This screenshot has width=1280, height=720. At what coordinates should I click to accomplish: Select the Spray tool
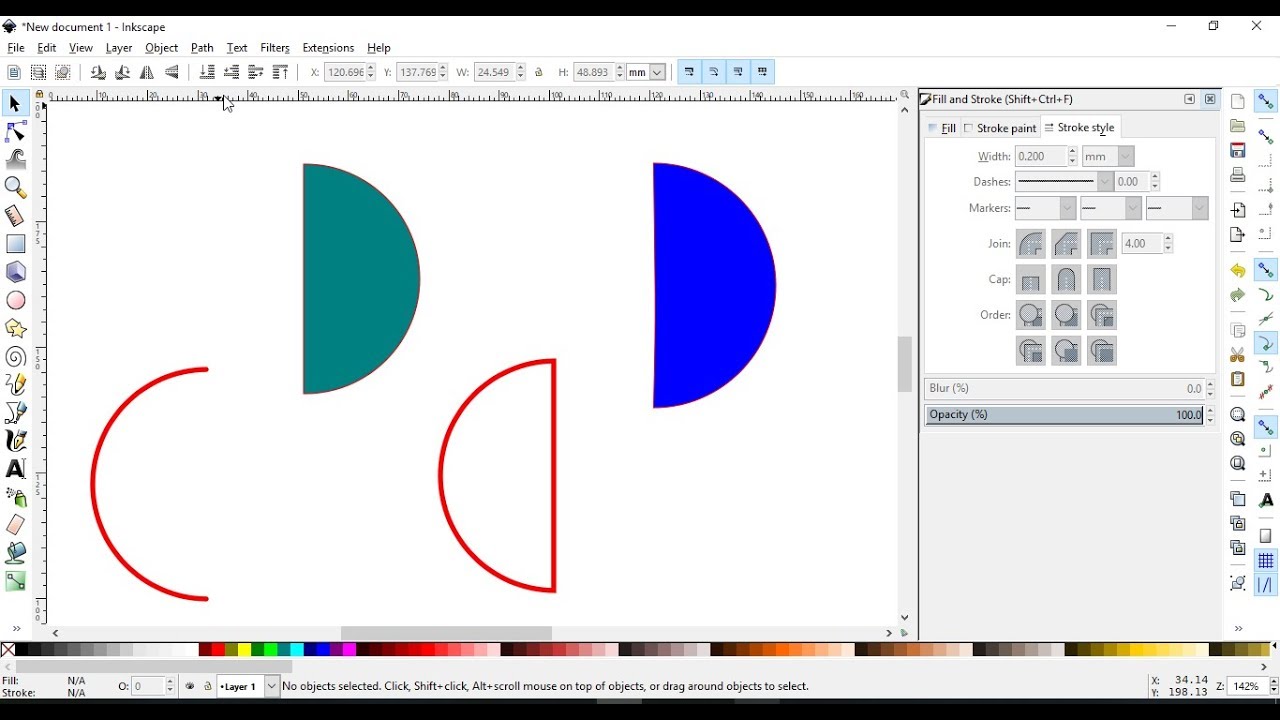(x=15, y=497)
